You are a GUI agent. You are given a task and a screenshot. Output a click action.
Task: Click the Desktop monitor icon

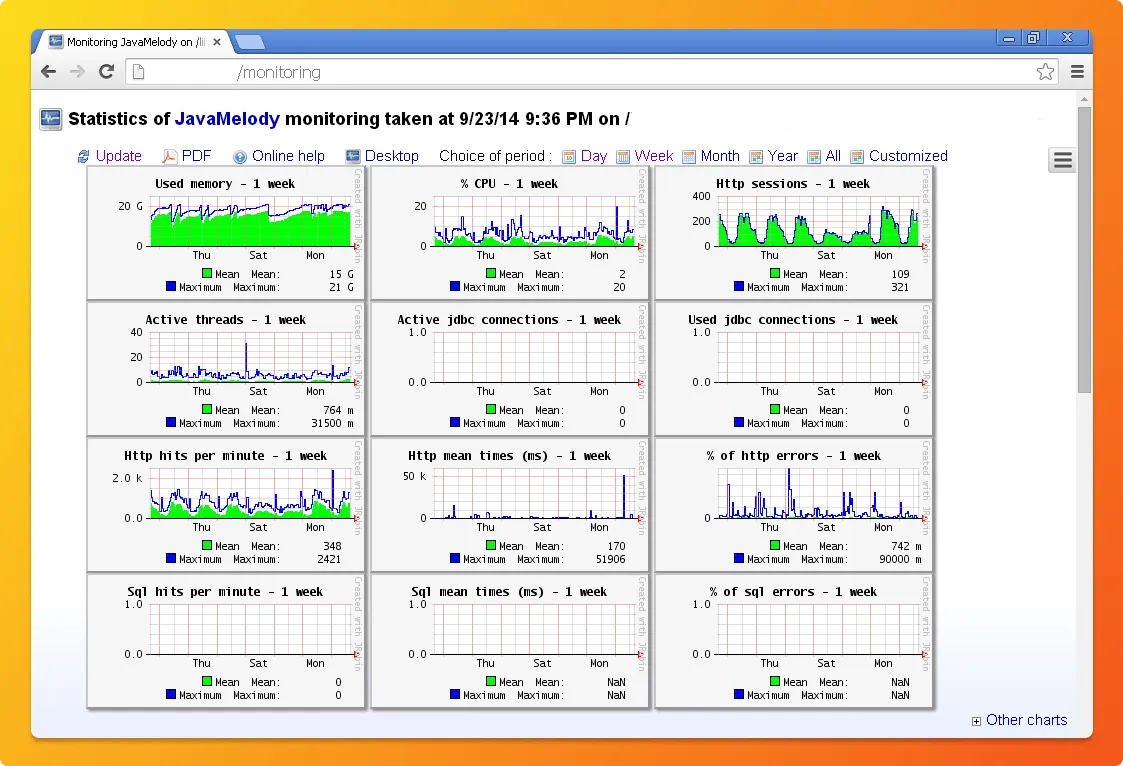[x=353, y=157]
